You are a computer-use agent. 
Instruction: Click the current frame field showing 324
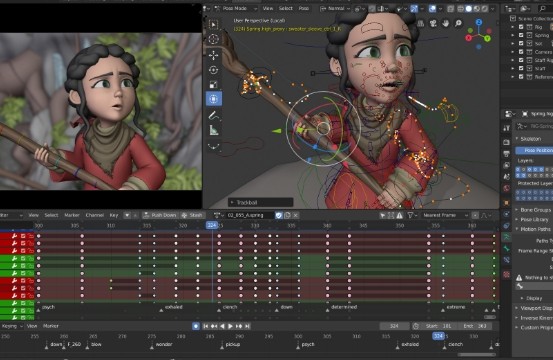point(395,326)
